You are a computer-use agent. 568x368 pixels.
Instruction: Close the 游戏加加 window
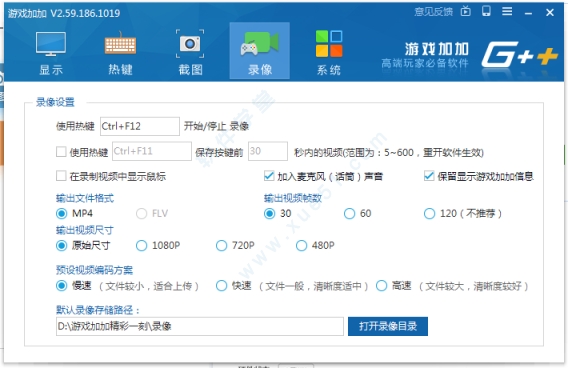click(x=550, y=13)
